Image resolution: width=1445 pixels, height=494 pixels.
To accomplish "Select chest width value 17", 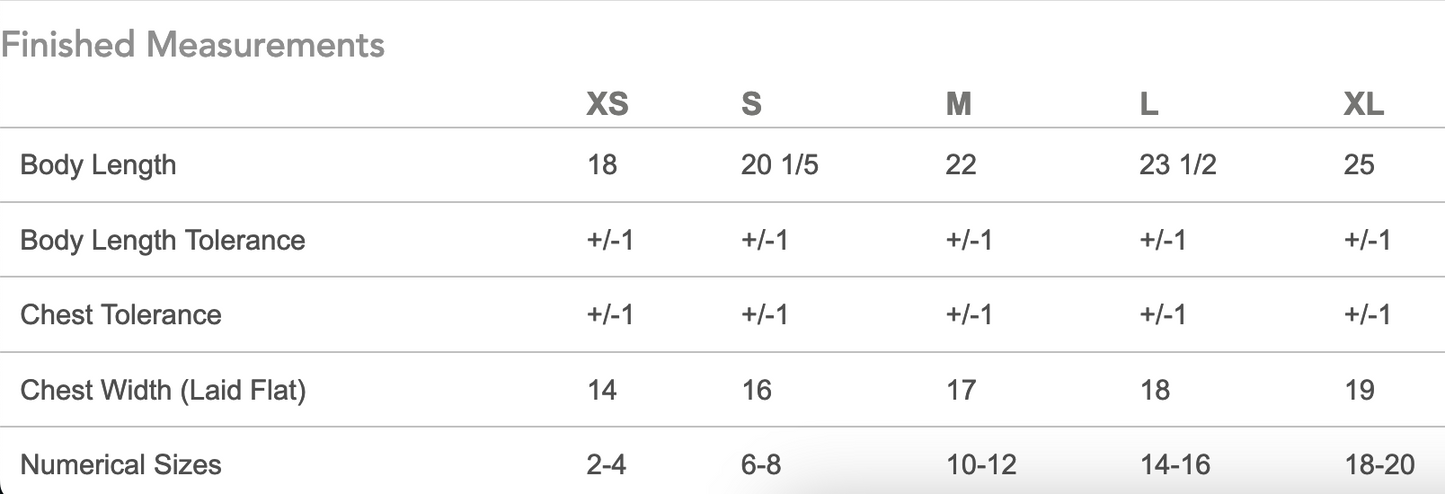I will (960, 390).
